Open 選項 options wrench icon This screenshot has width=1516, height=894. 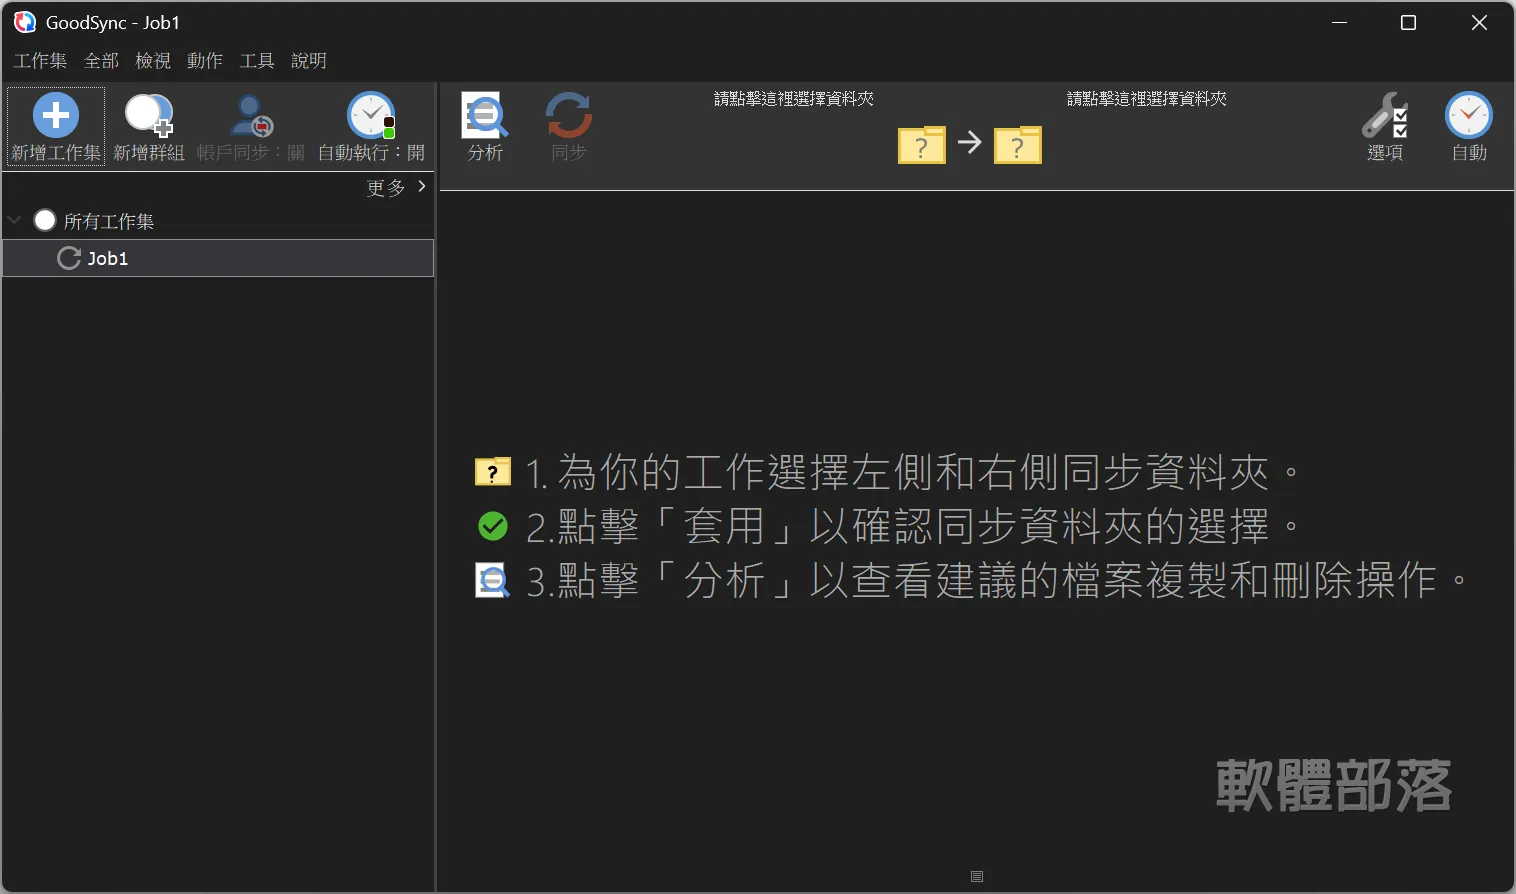coord(1385,115)
